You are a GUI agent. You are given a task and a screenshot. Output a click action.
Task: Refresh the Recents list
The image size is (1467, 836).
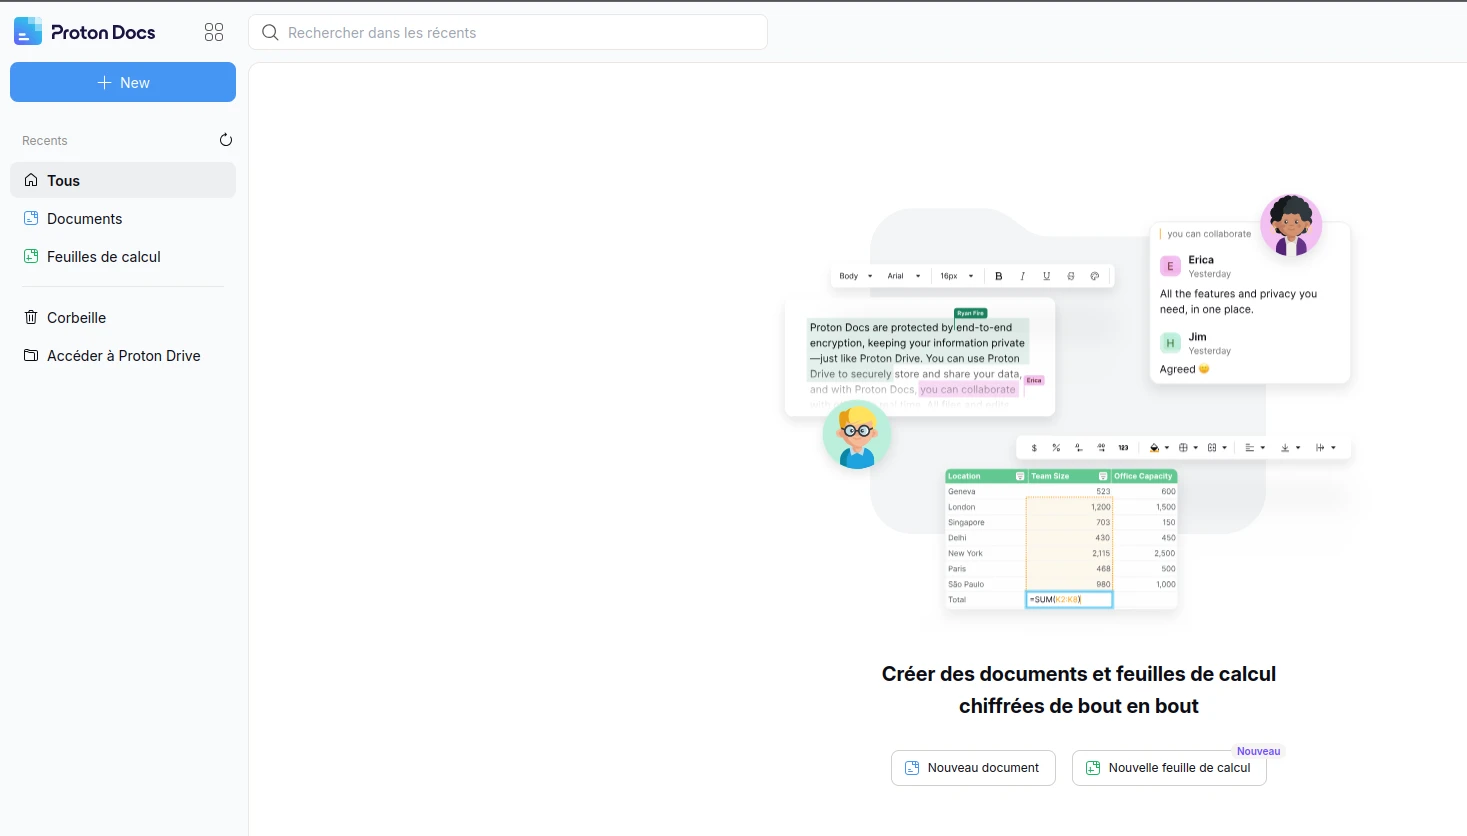click(226, 140)
